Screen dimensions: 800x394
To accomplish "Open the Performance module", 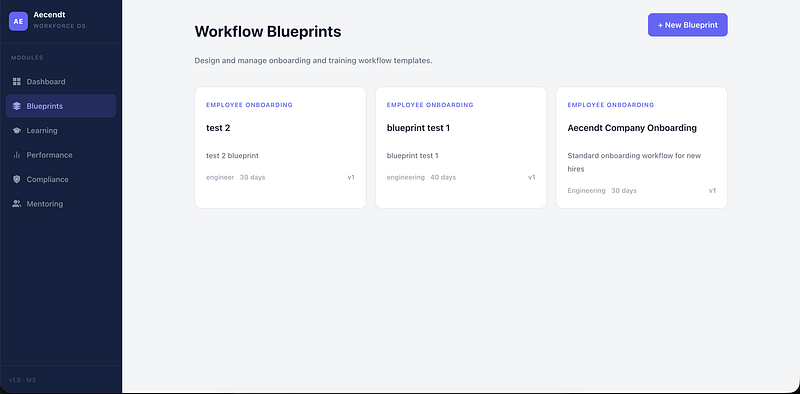I will [61, 155].
